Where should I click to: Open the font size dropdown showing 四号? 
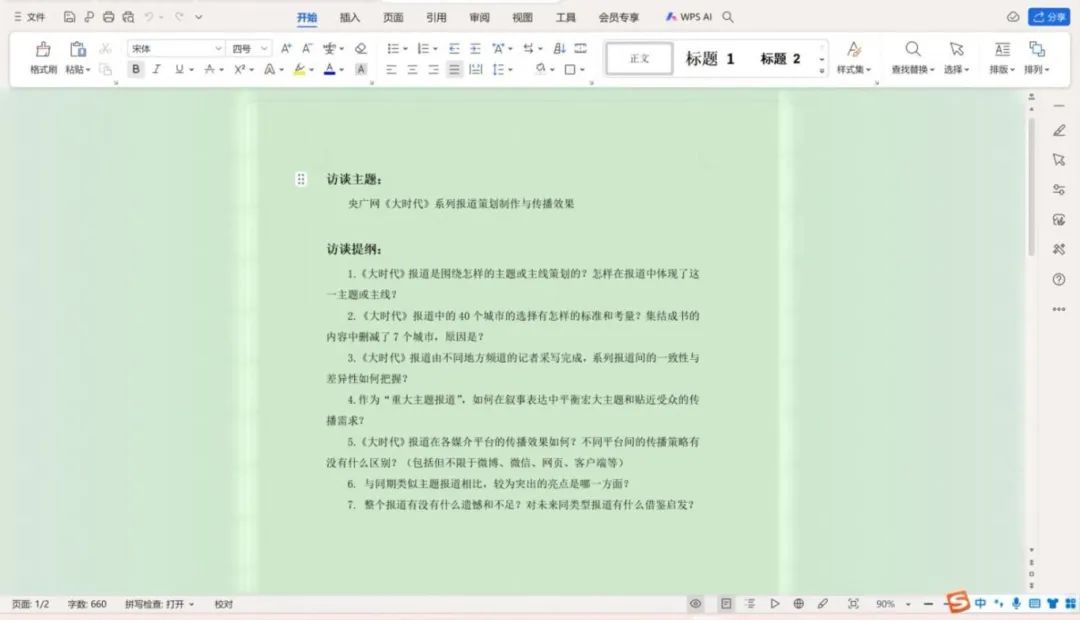264,48
